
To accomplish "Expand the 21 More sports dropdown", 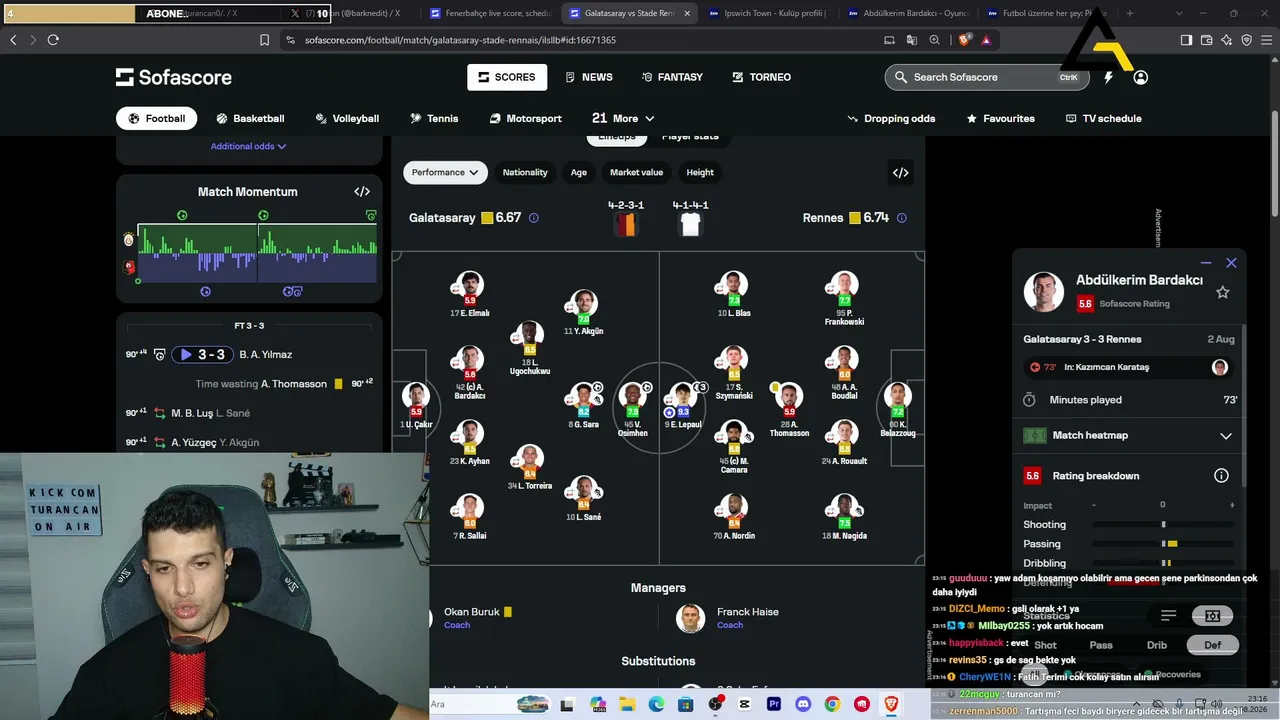I will [x=623, y=118].
